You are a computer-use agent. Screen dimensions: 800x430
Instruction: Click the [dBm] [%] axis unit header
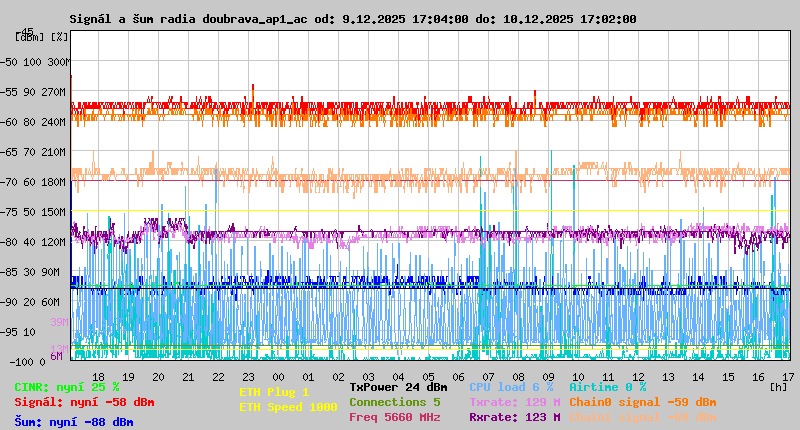point(42,37)
